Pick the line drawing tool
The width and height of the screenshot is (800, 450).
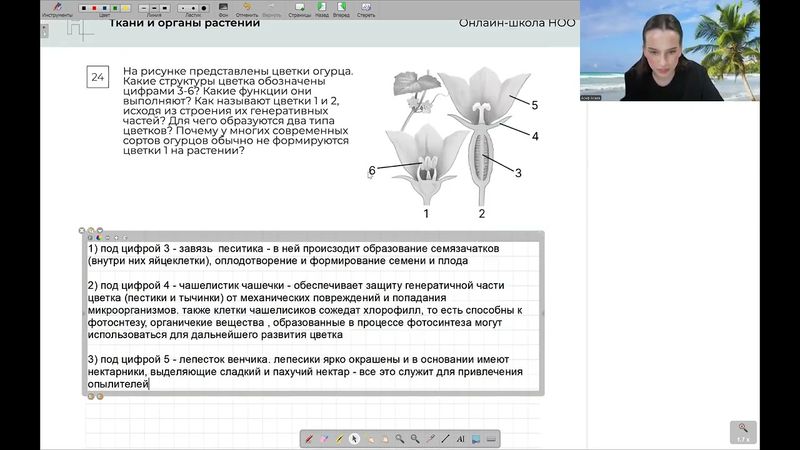tap(445, 438)
